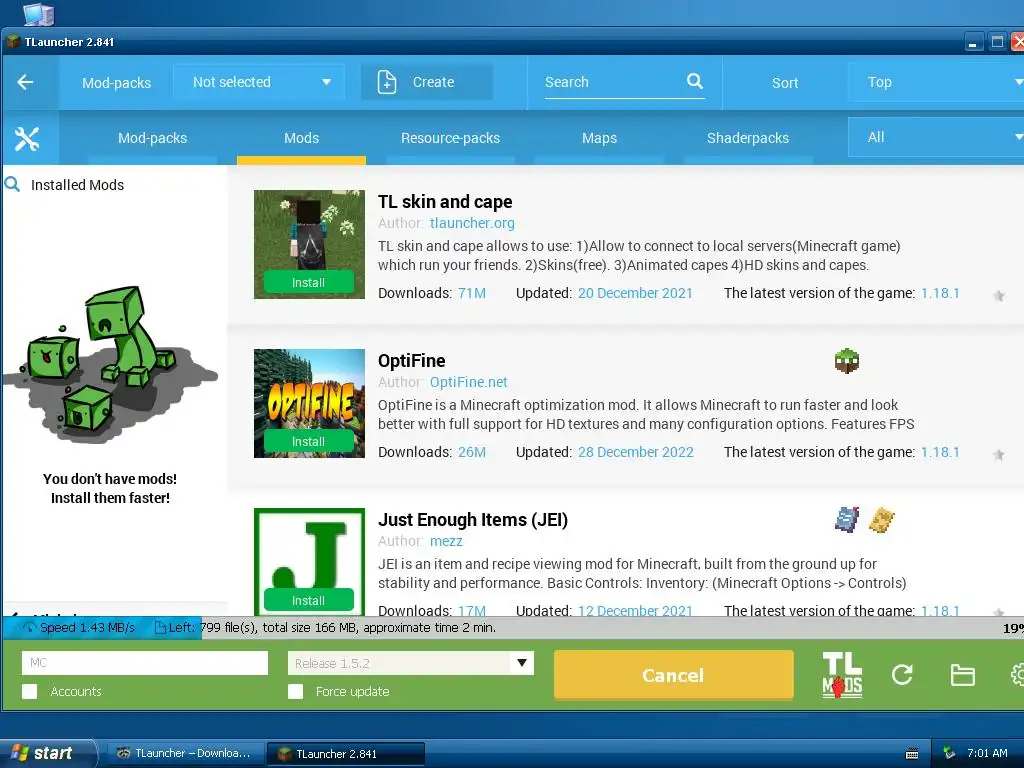Click the yellow map icon on JEI
The width and height of the screenshot is (1024, 768).
pos(882,520)
